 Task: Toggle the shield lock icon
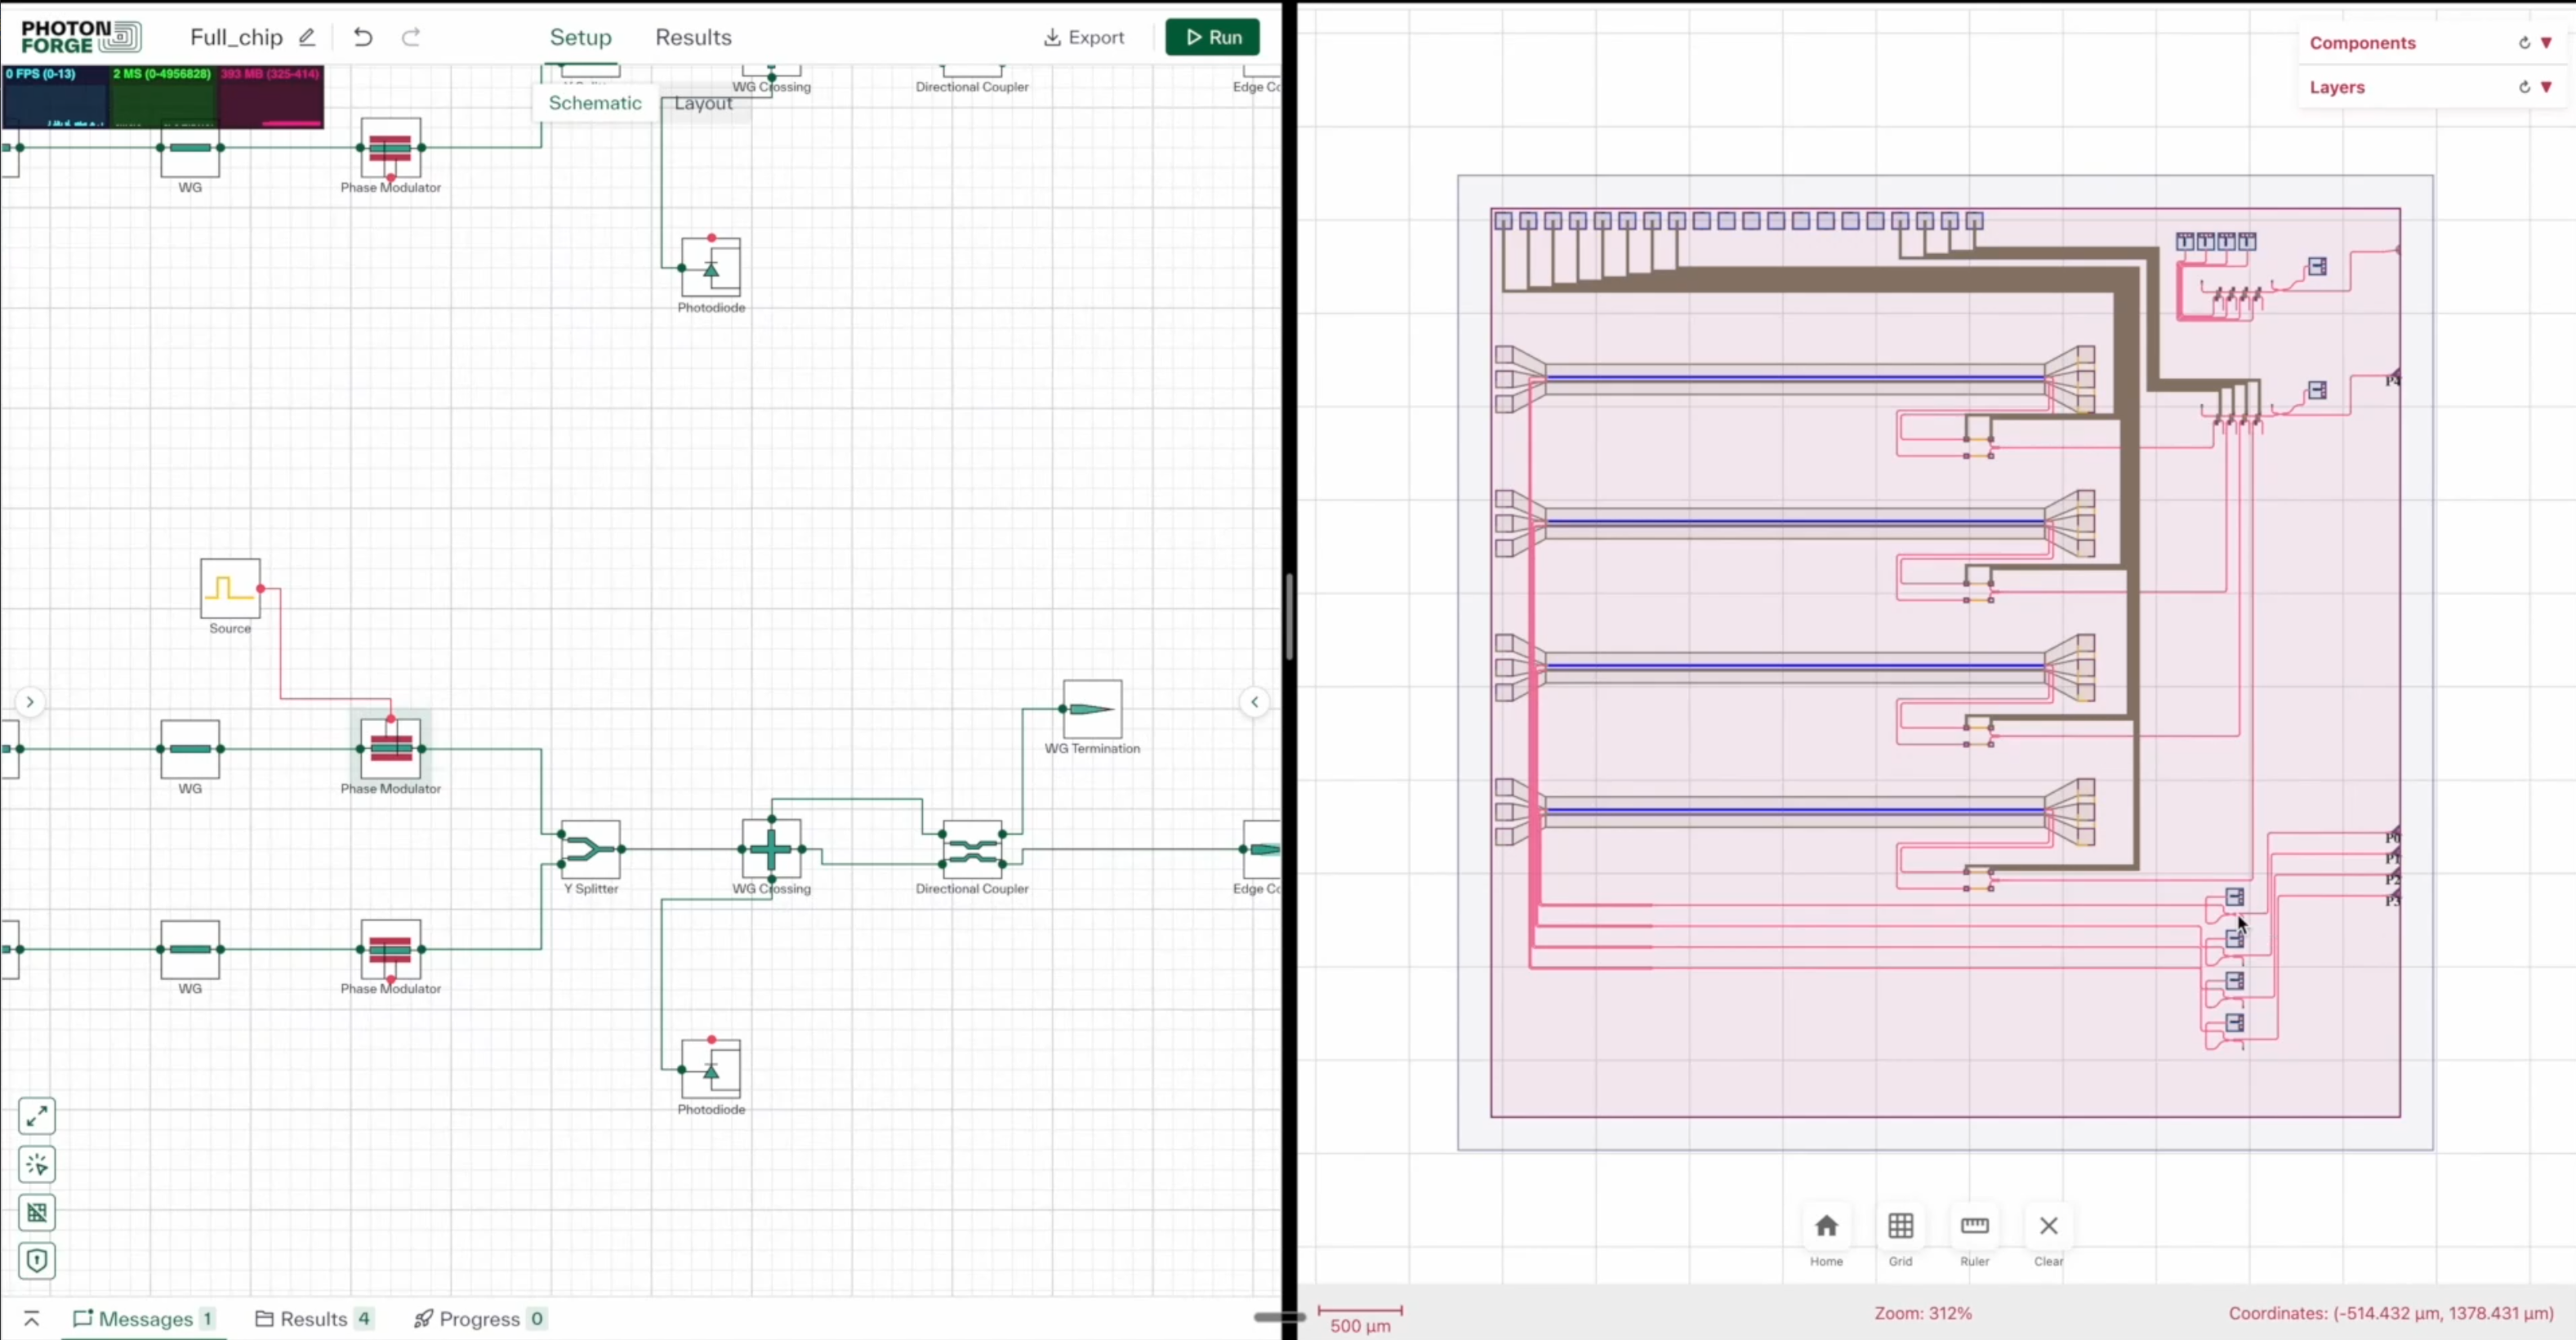tap(37, 1261)
